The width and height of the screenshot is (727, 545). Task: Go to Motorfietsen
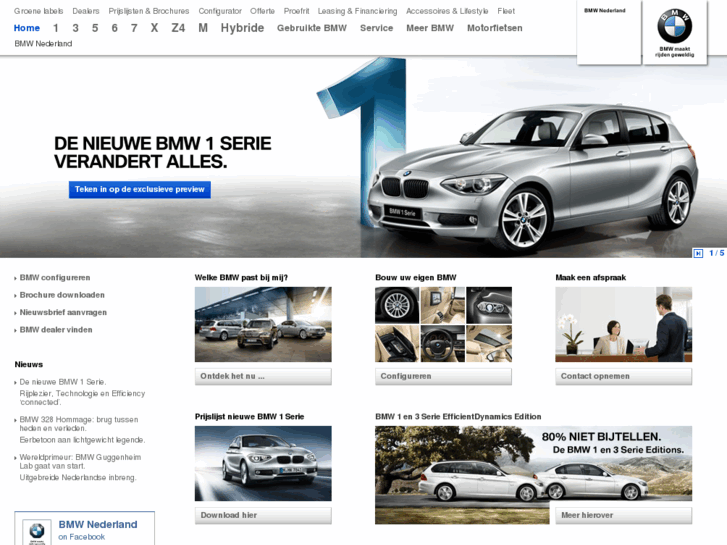495,28
